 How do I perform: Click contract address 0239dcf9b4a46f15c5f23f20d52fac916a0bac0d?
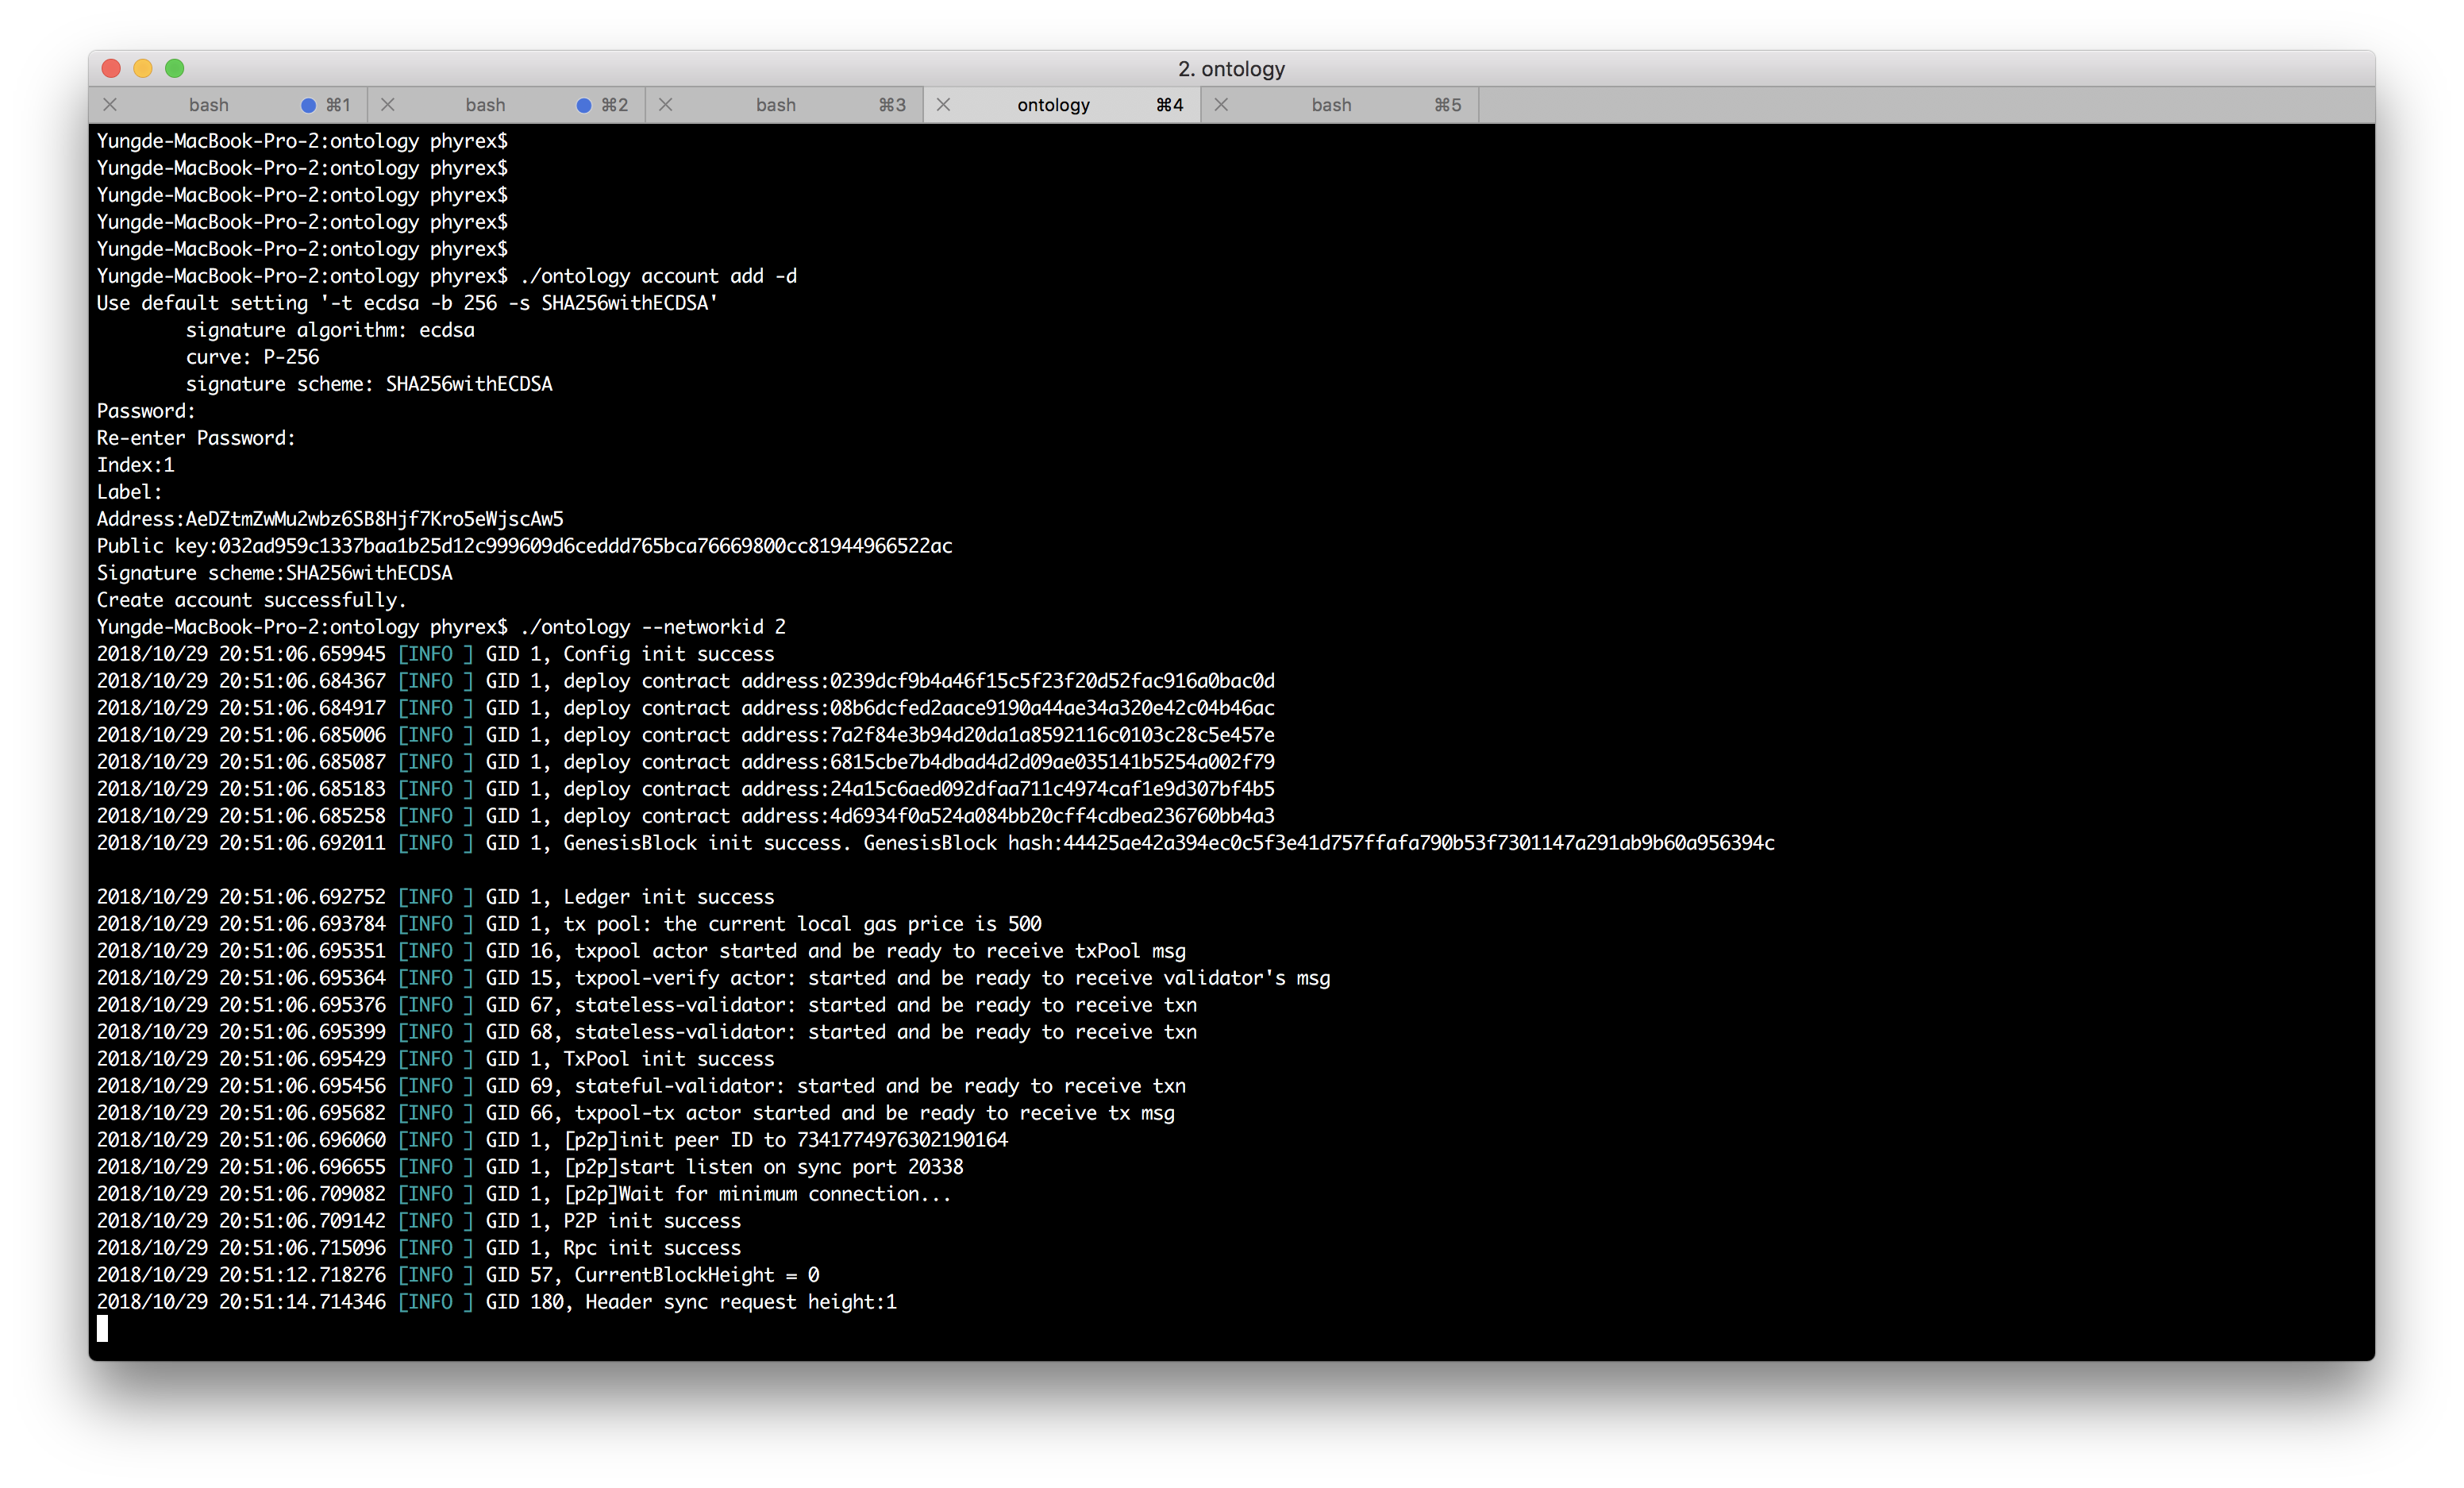1052,681
